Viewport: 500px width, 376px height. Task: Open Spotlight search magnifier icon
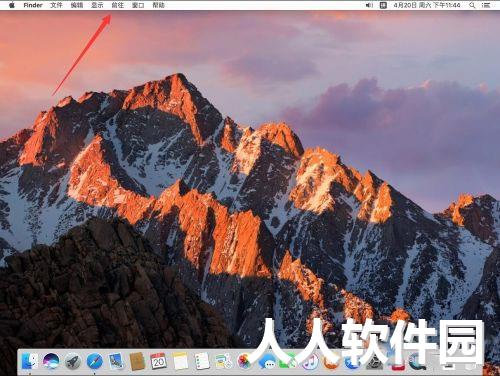(472, 5)
